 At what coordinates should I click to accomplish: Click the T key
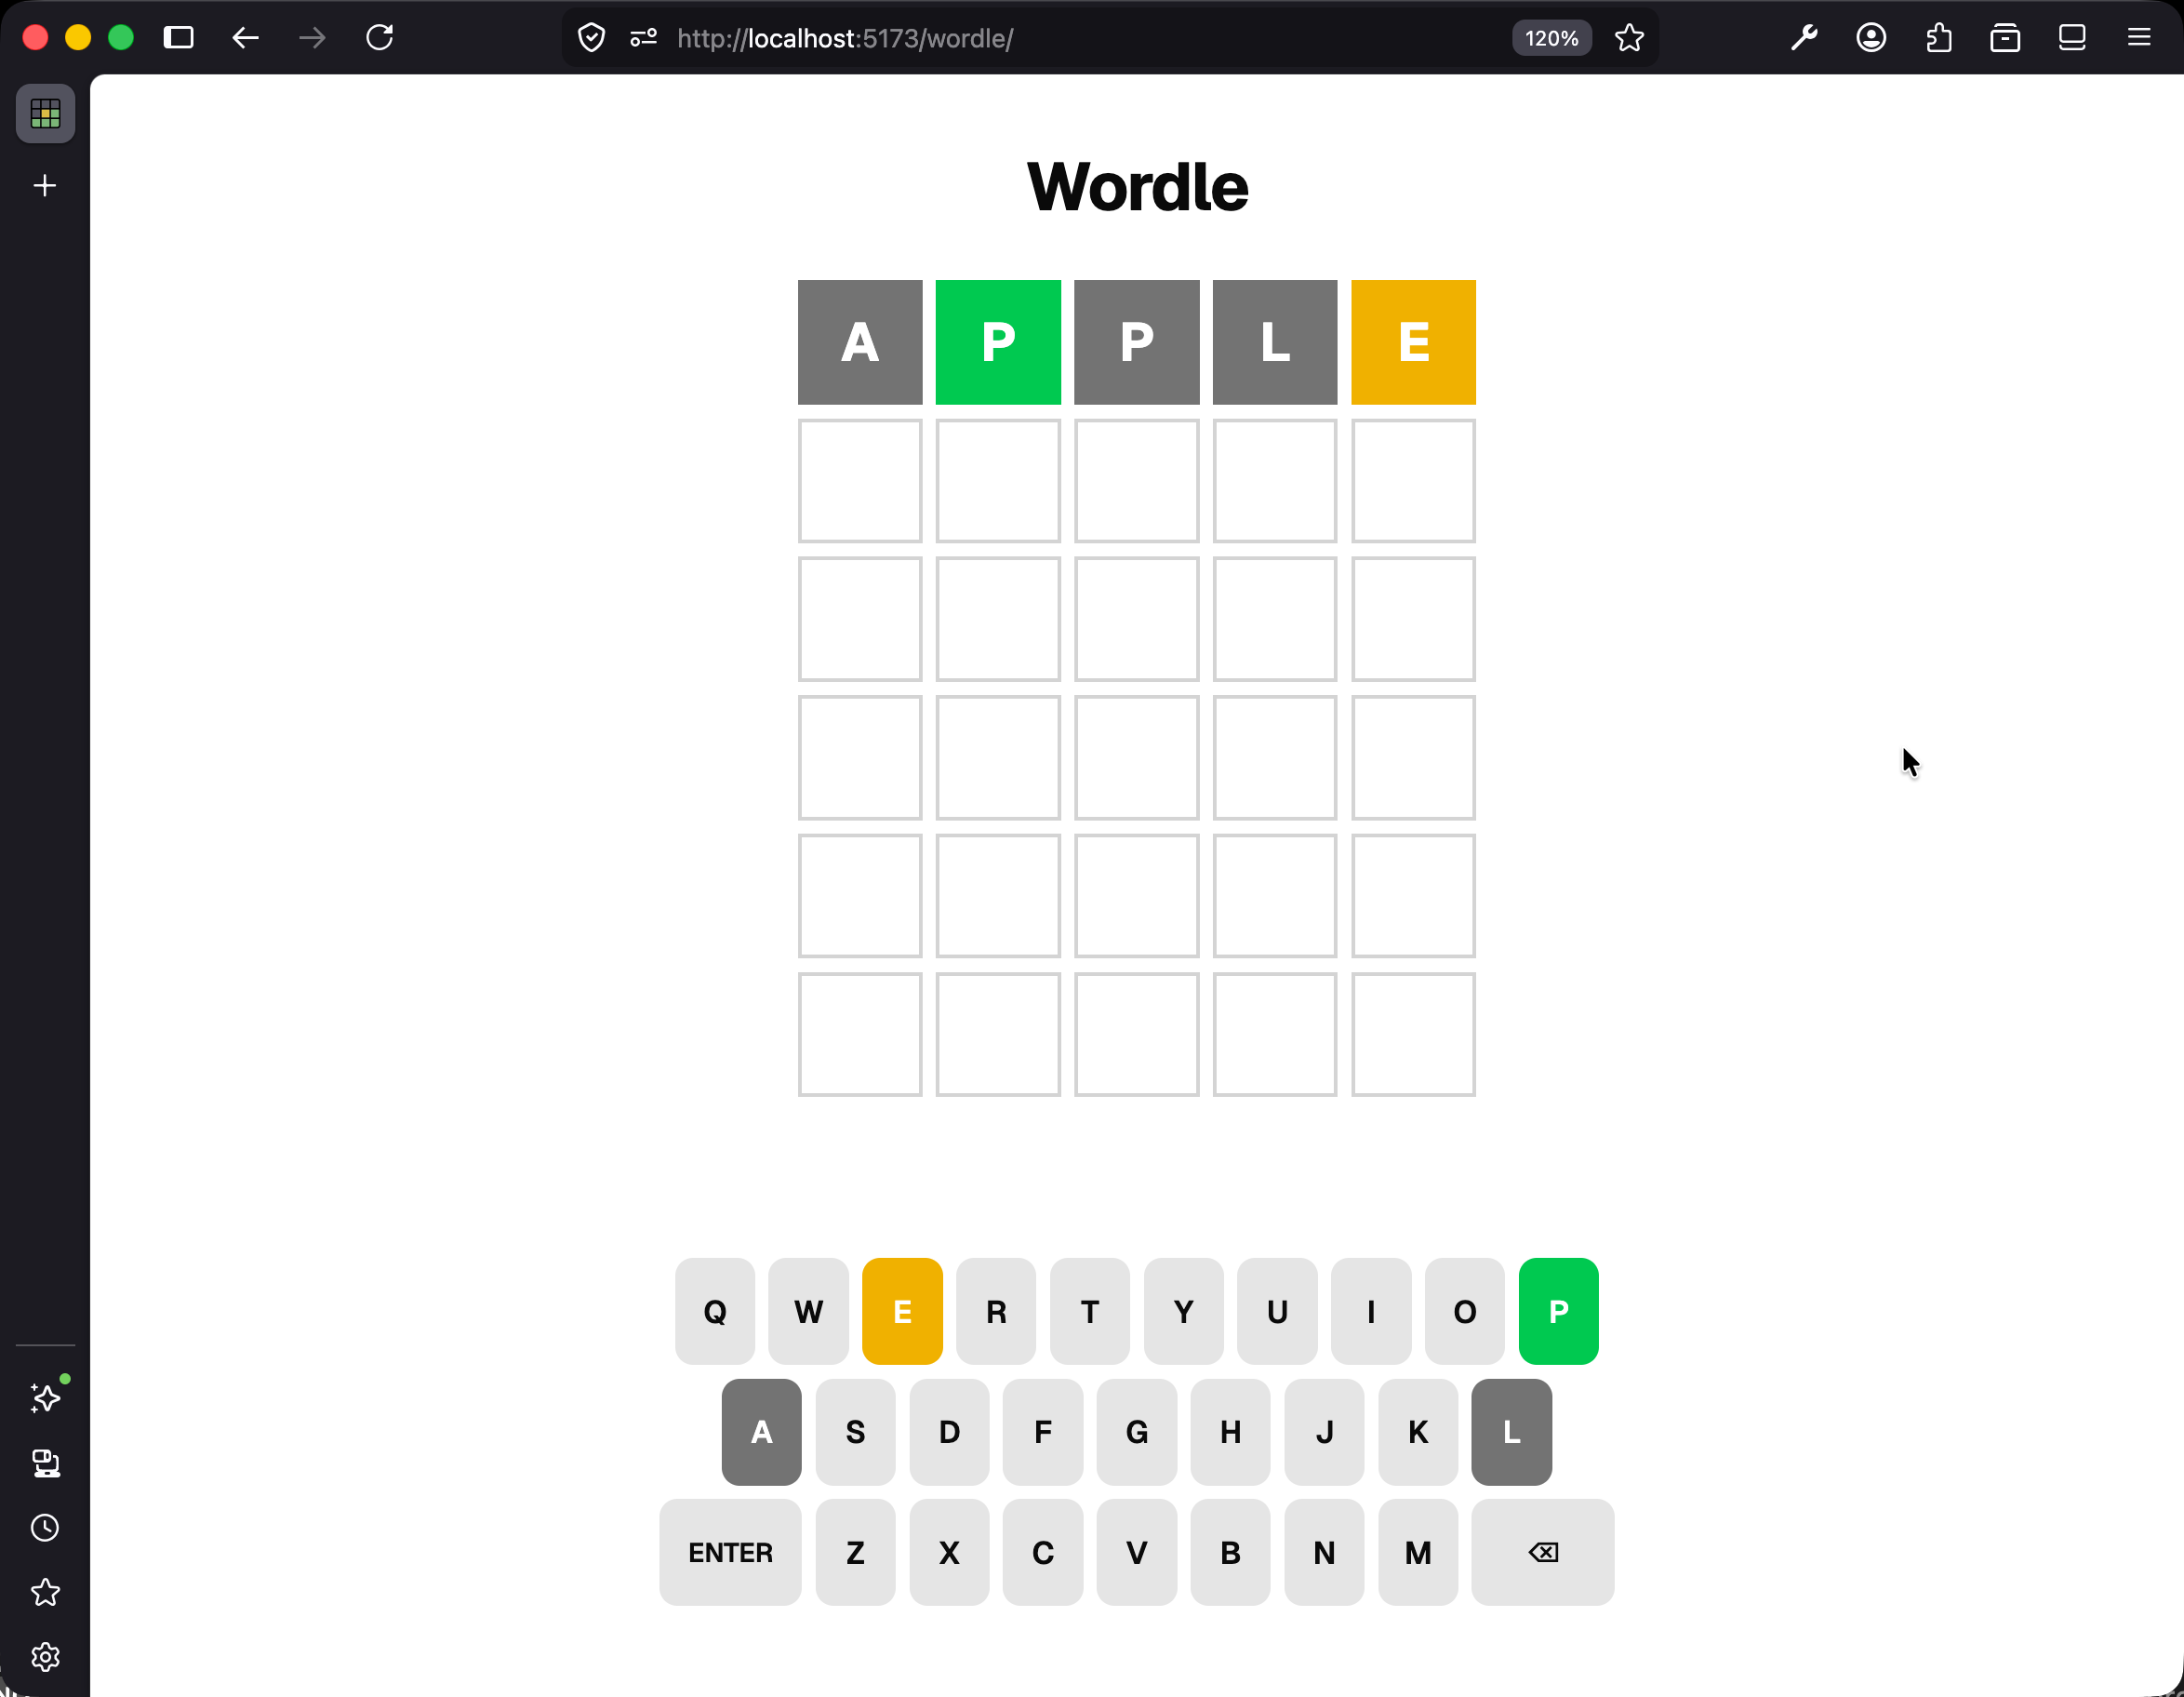(1090, 1311)
